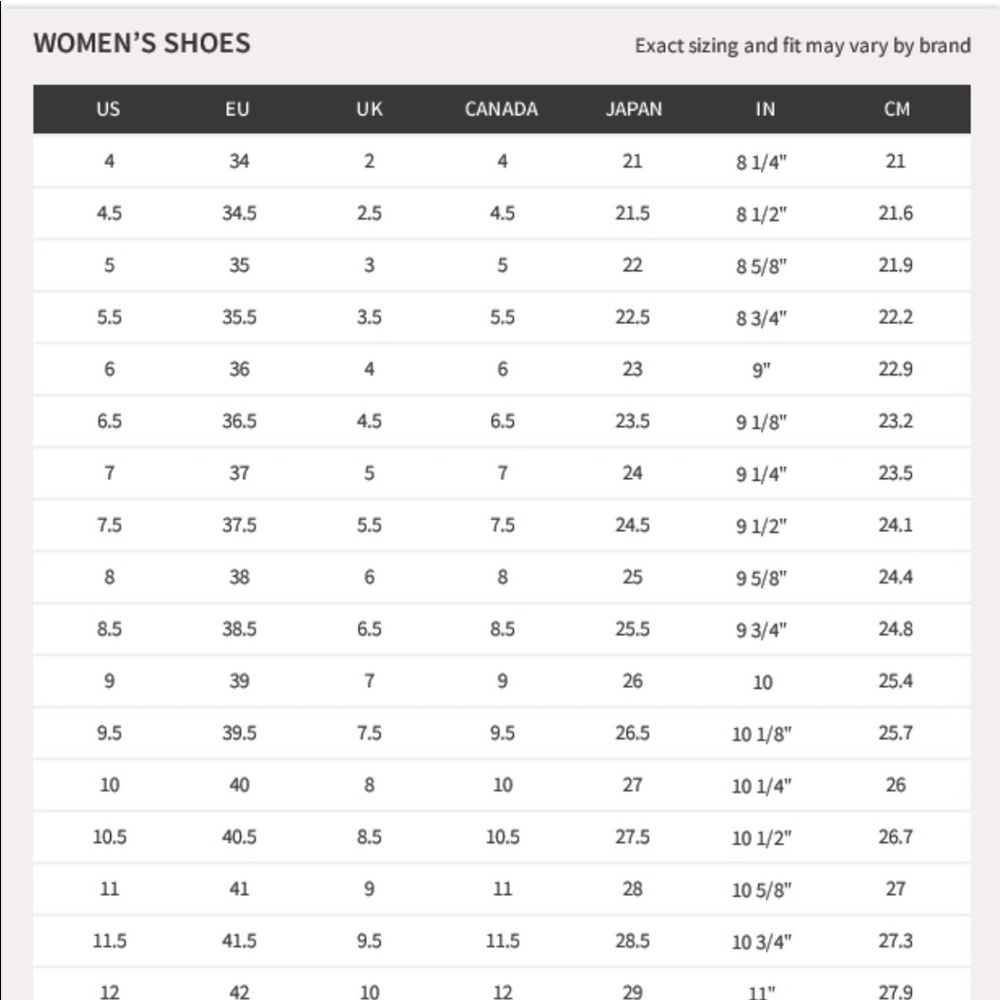Select EU size 38.5 cell
1000x1000 pixels.
coord(239,629)
